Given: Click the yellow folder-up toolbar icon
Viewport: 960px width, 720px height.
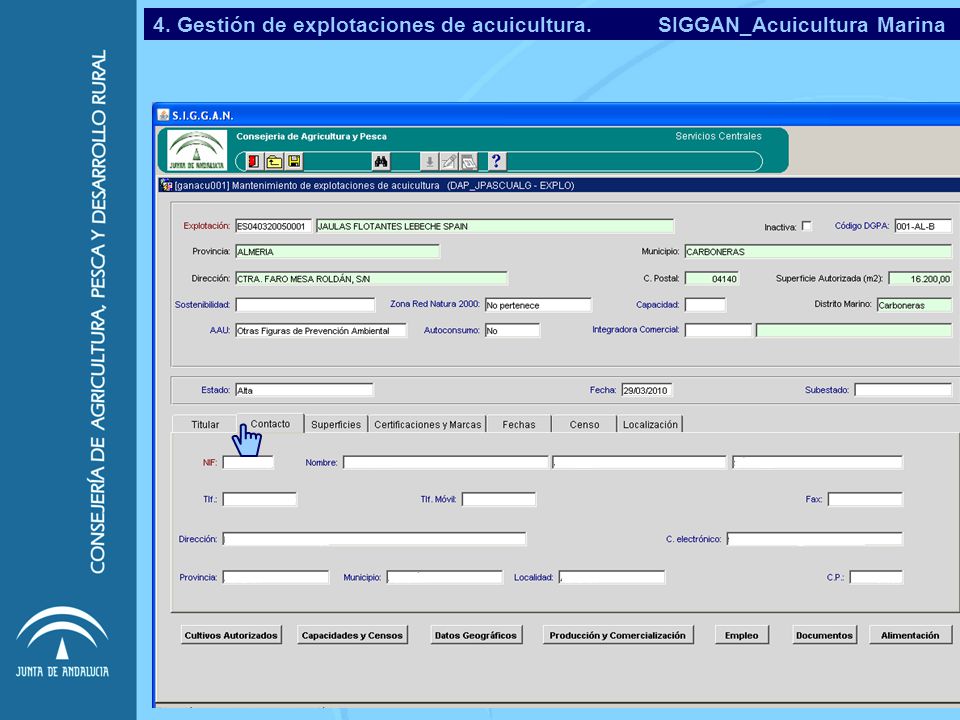Looking at the screenshot, I should [274, 162].
